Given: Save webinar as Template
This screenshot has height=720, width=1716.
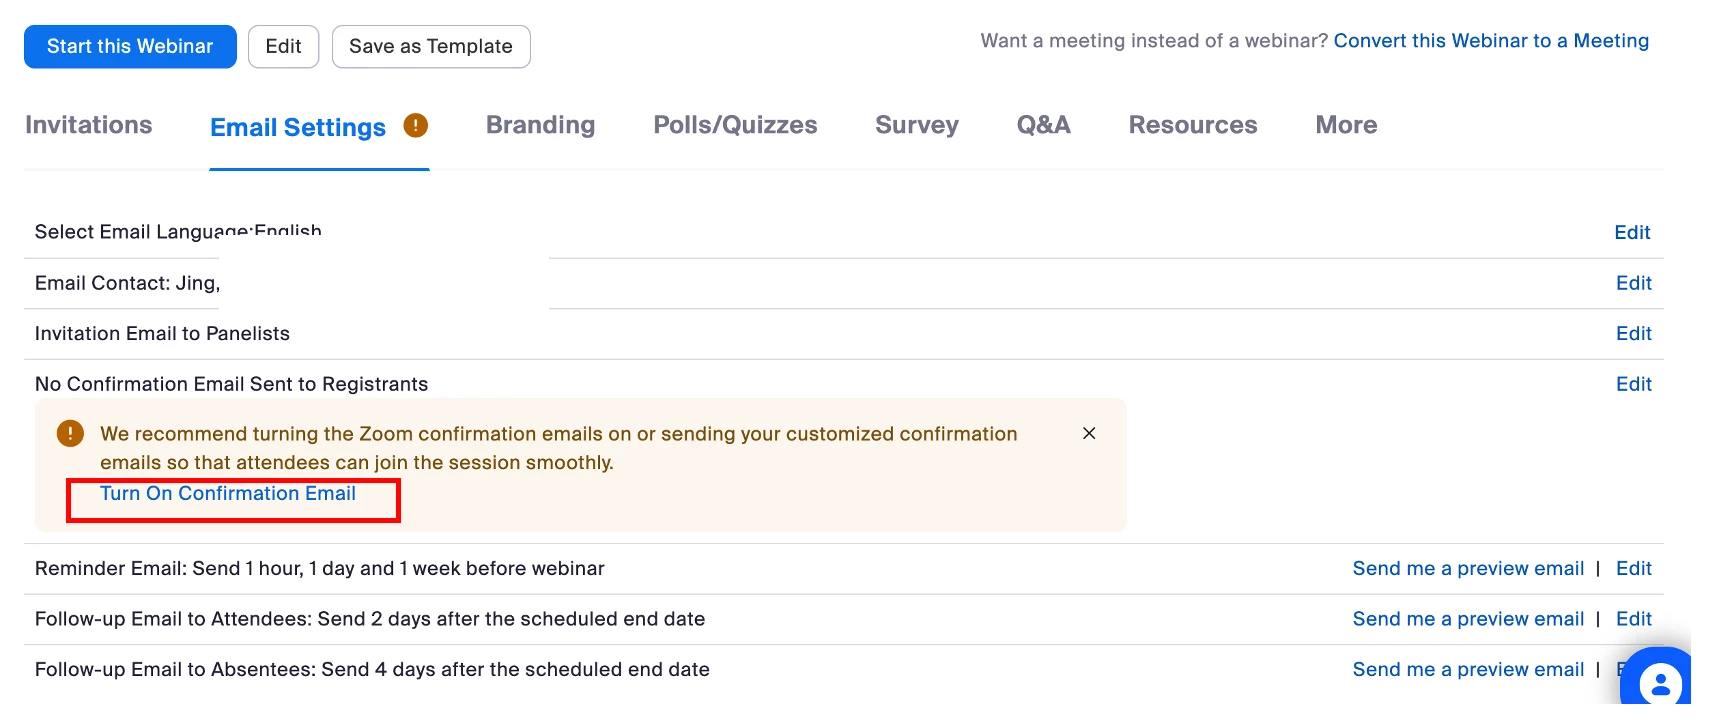Looking at the screenshot, I should point(431,47).
